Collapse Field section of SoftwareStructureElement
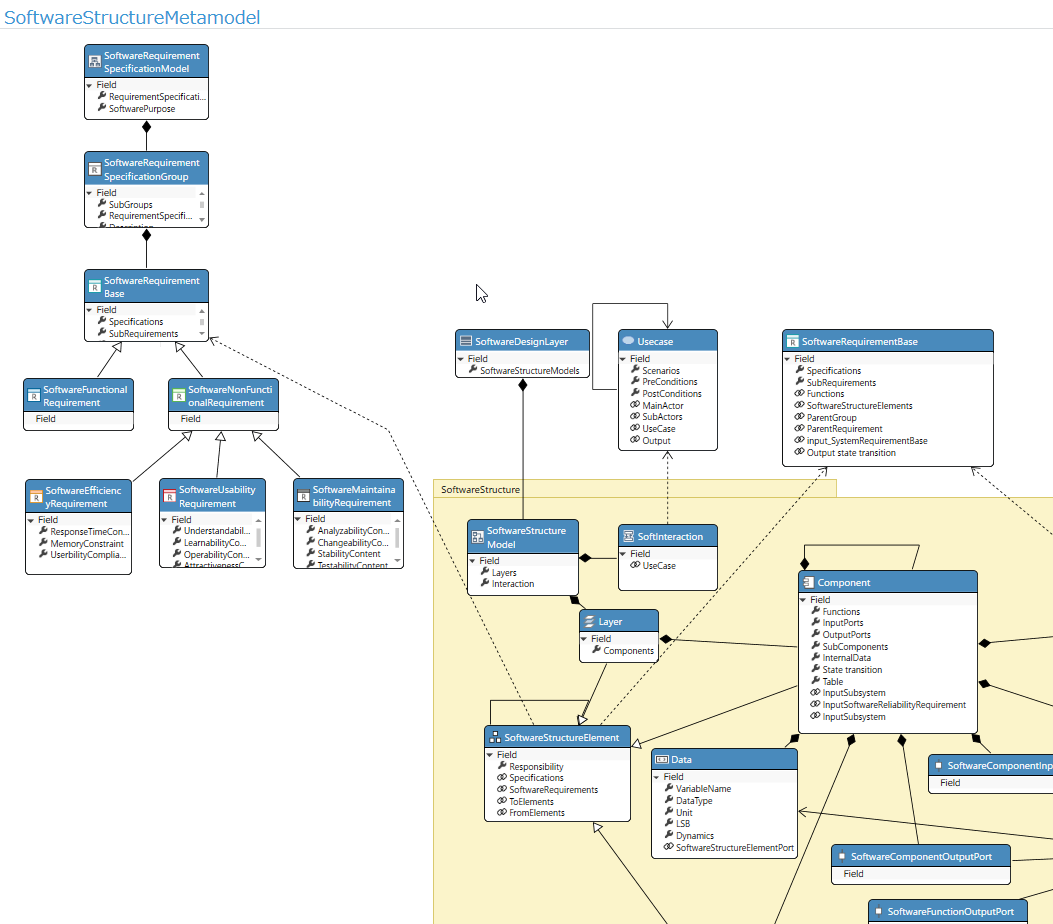The width and height of the screenshot is (1053, 924). coord(490,755)
